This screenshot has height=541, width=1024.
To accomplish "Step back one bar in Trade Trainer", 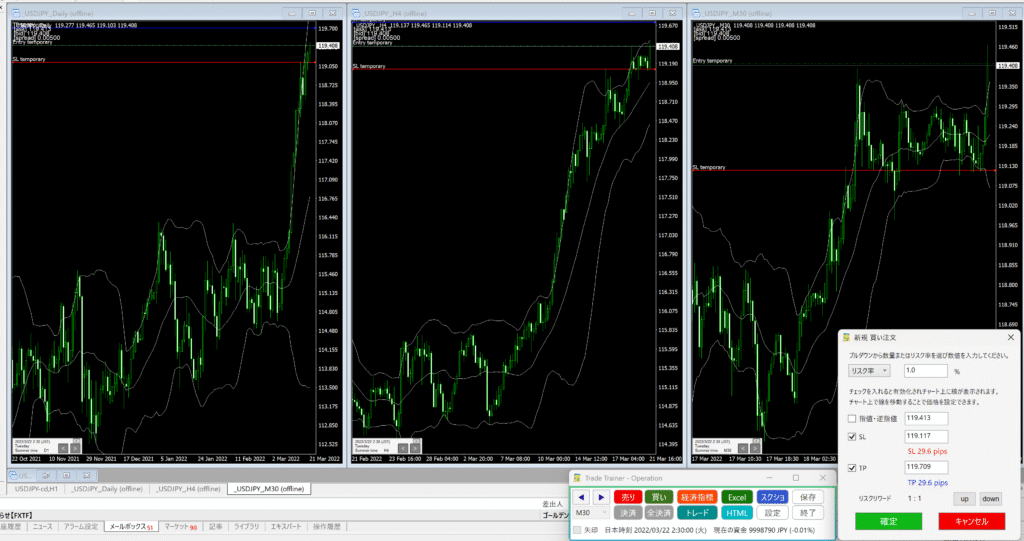I will click(x=581, y=497).
